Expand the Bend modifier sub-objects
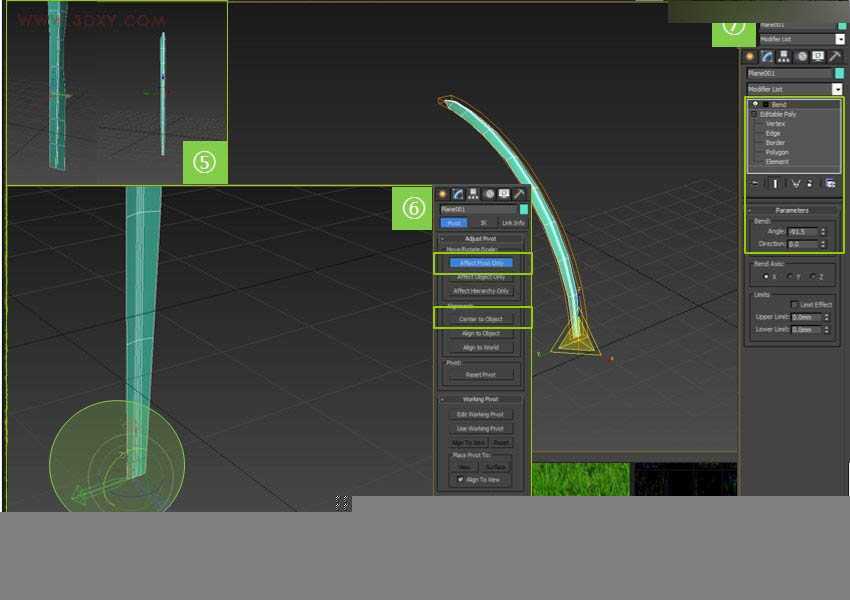850x600 pixels. click(765, 104)
